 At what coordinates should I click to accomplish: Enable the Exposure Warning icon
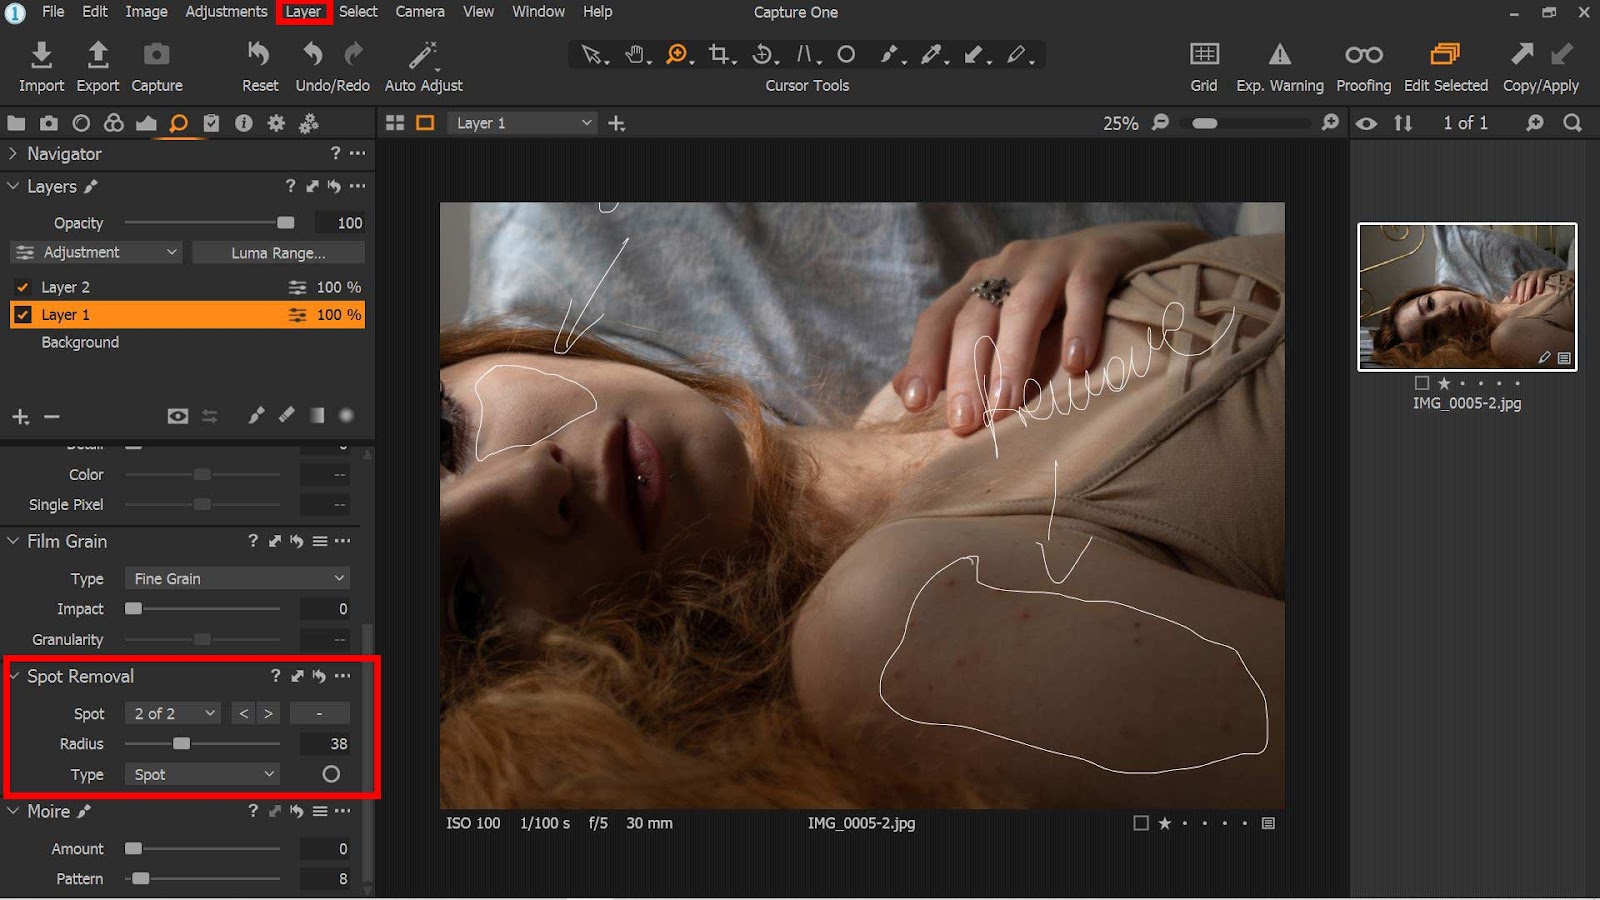1279,54
